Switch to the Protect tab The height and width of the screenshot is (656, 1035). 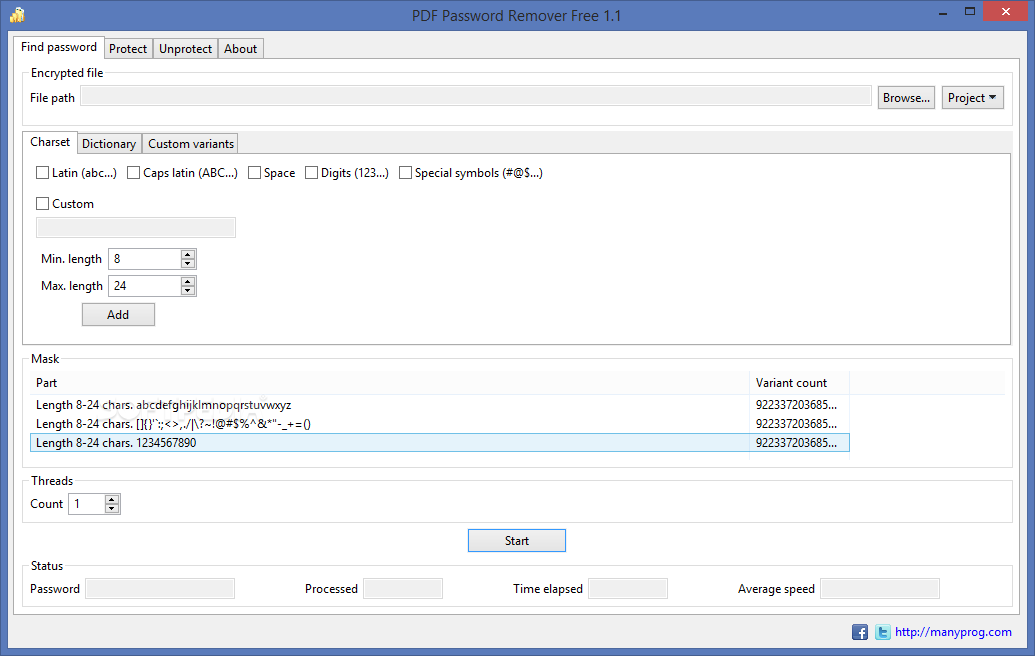[x=128, y=49]
